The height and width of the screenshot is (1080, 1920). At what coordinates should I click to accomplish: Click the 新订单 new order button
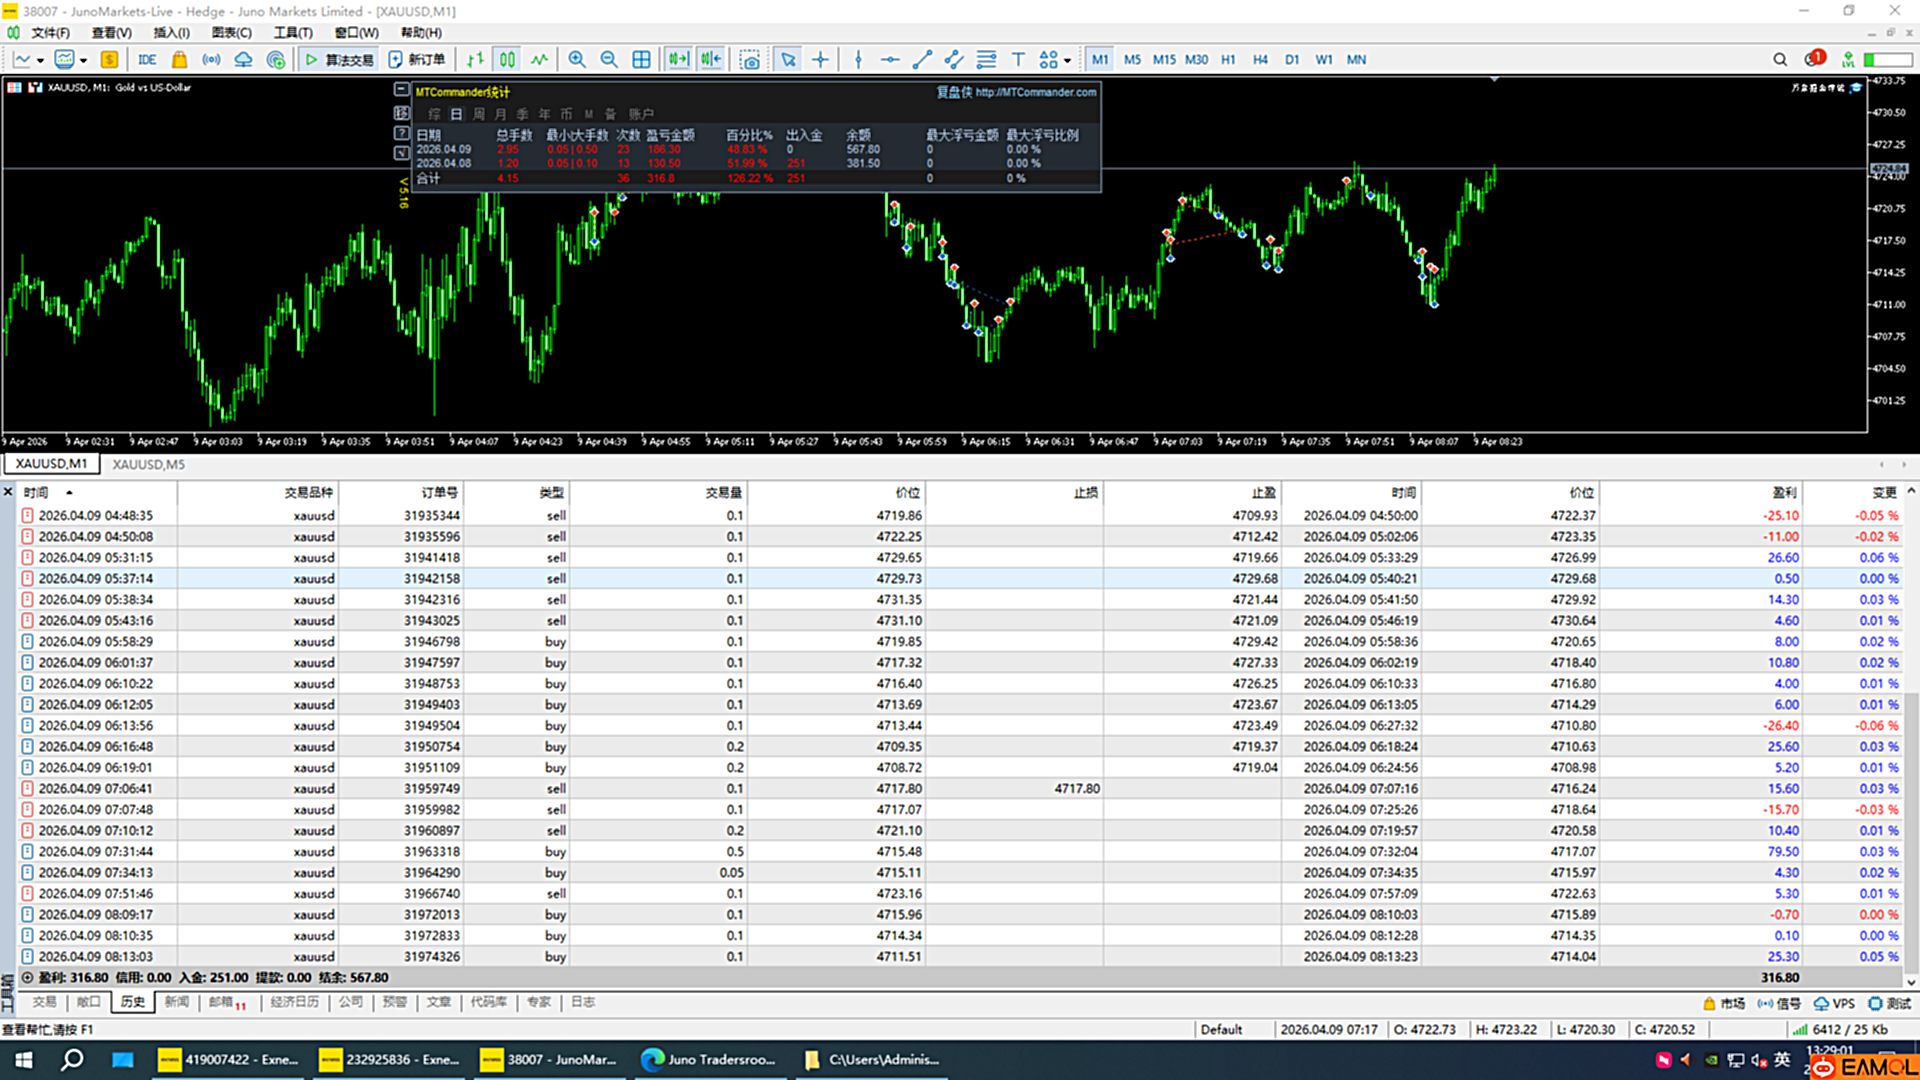click(417, 60)
